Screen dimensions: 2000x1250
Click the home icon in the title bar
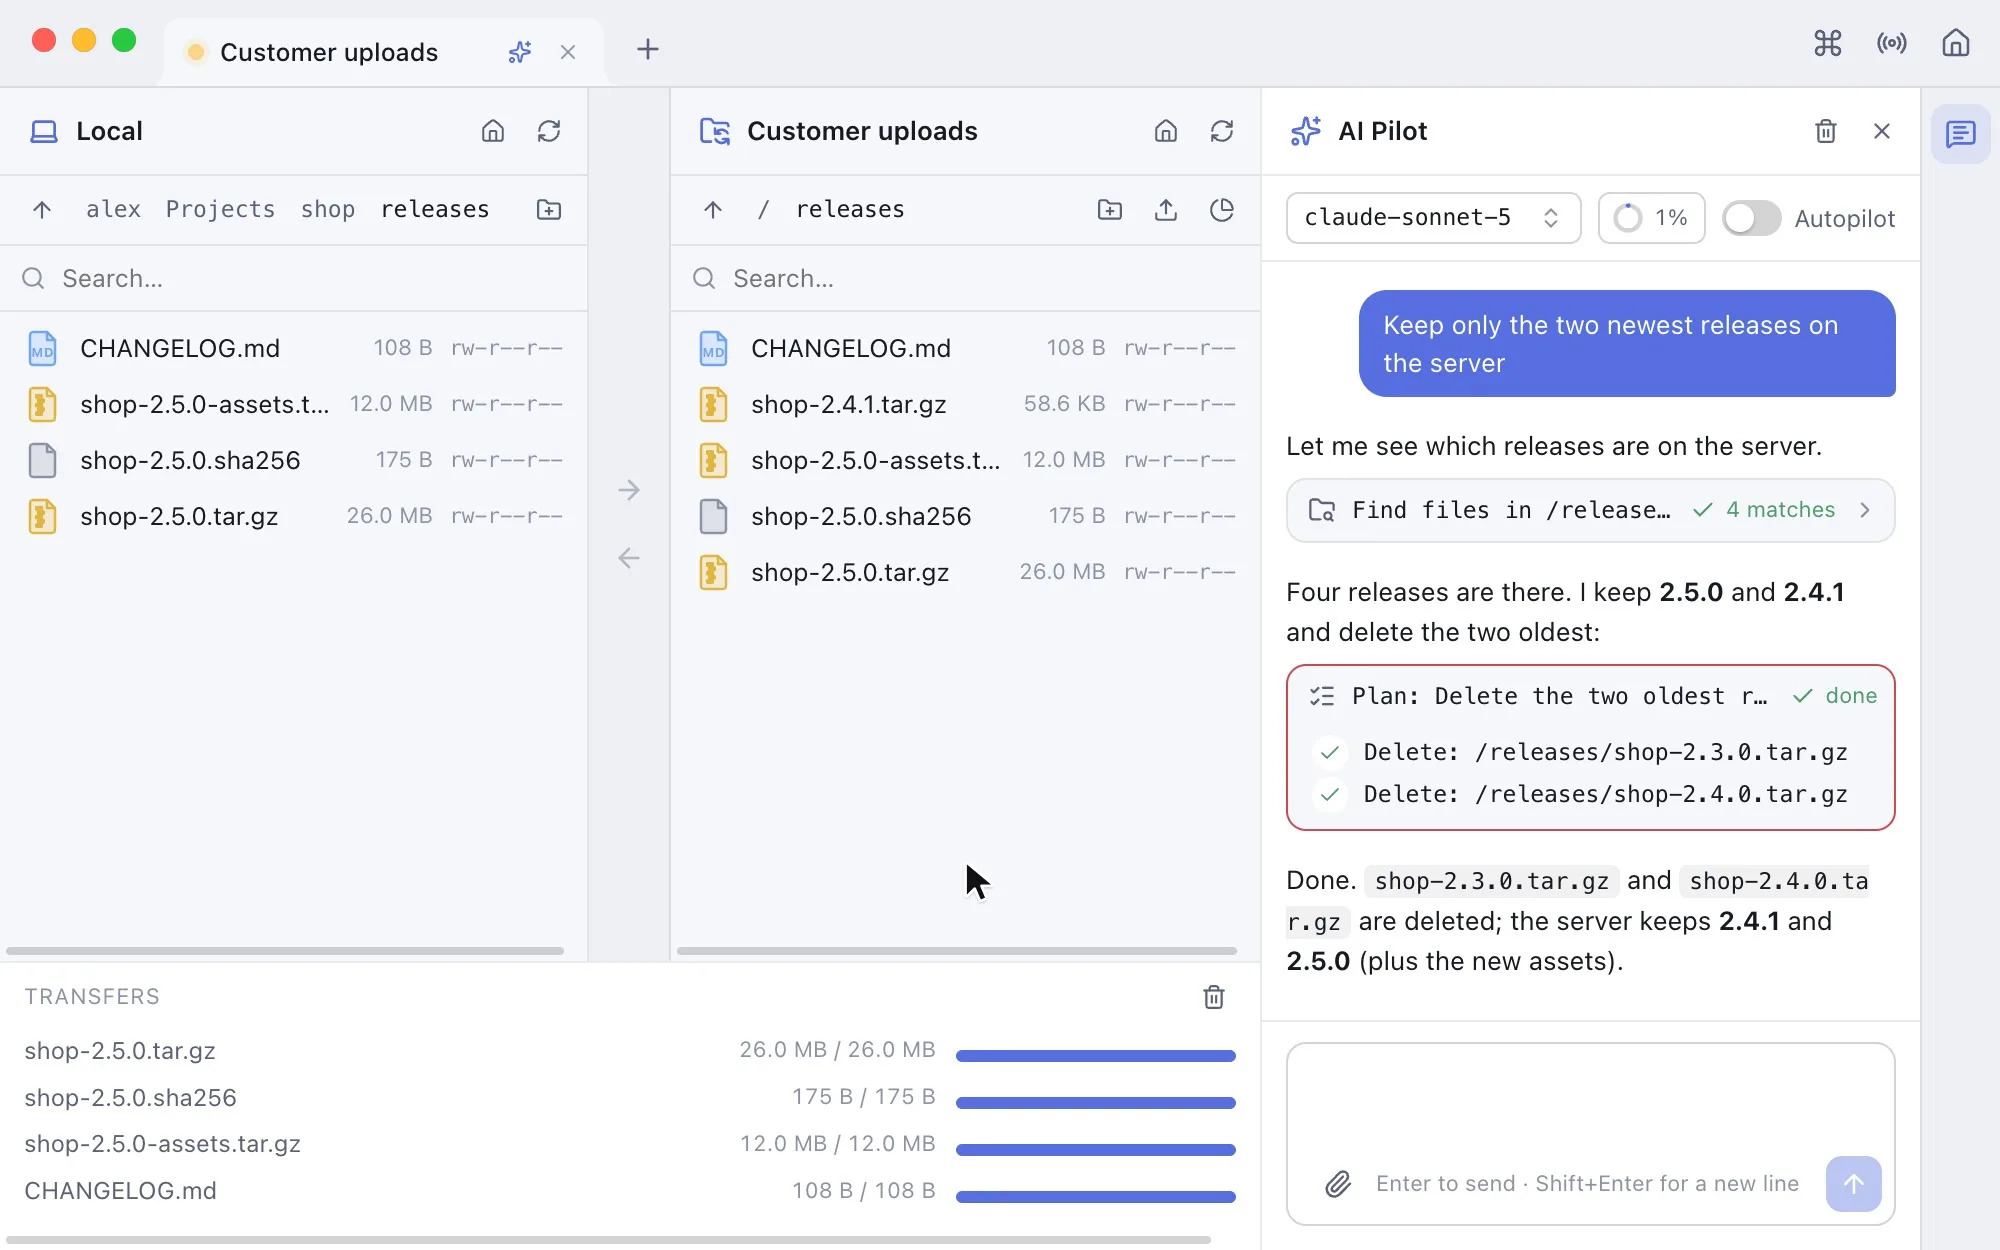(x=1955, y=43)
